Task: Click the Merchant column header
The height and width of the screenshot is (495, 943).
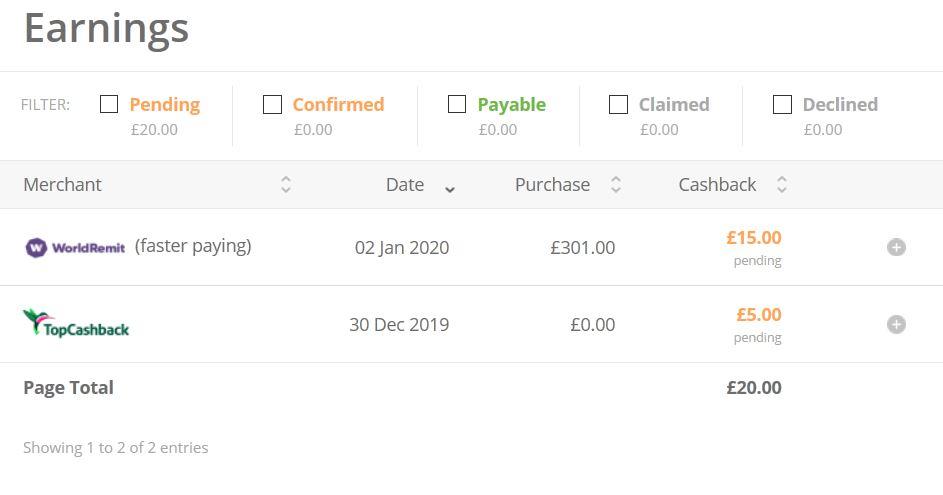Action: (62, 185)
